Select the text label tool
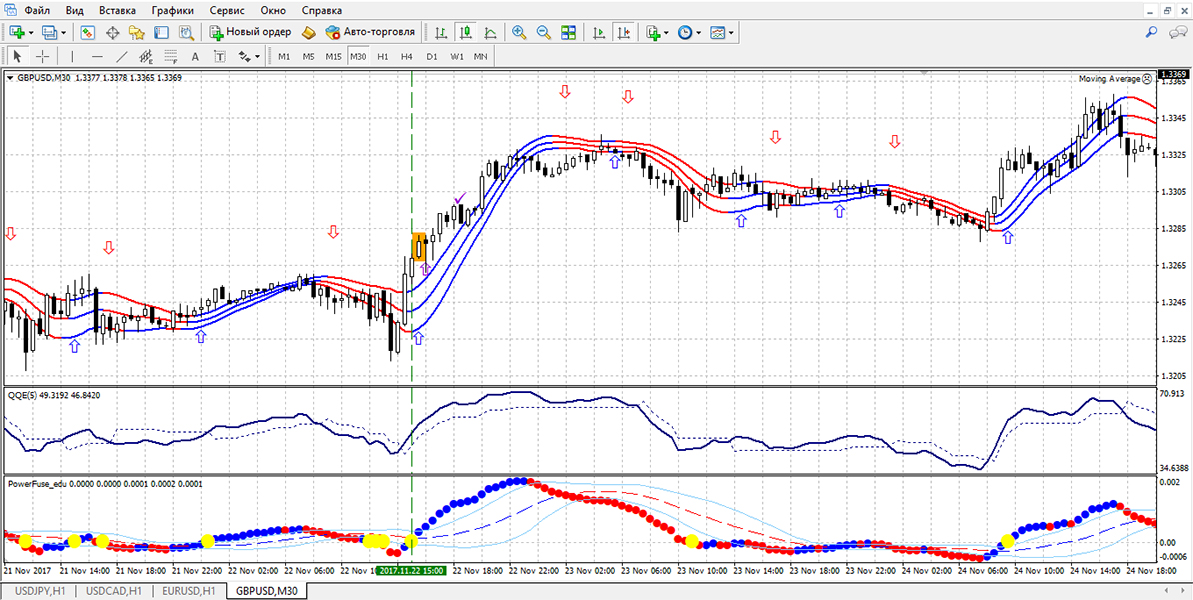 [195, 57]
